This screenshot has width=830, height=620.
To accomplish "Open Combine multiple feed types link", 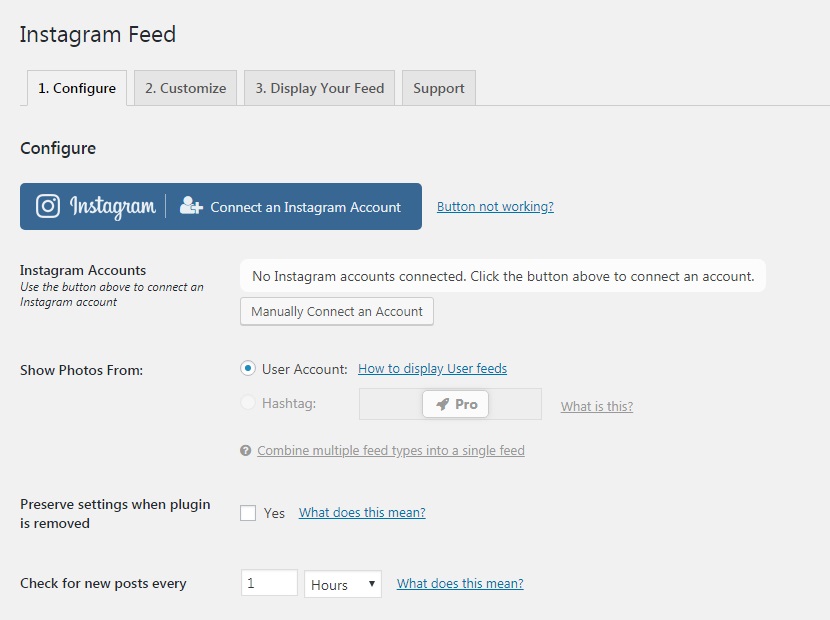I will pos(390,451).
